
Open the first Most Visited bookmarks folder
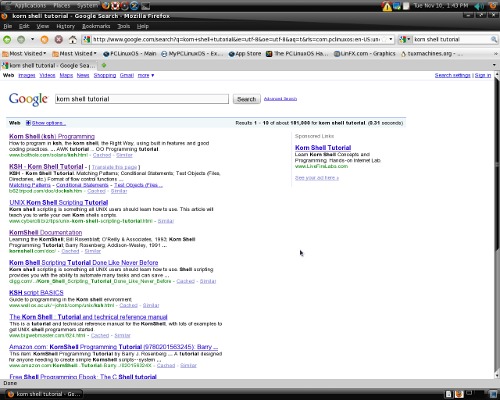point(24,53)
